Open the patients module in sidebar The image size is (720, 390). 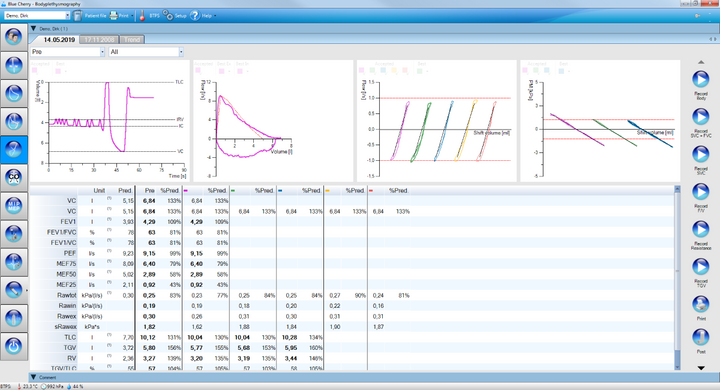click(14, 37)
